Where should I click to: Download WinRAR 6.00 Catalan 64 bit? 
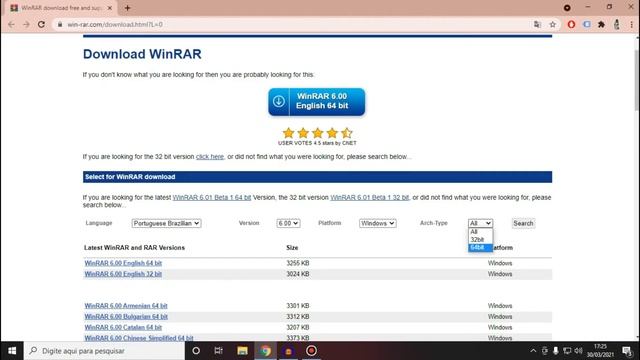point(123,327)
